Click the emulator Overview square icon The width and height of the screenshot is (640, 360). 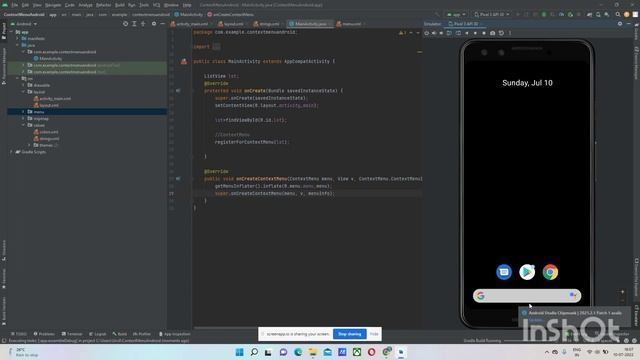pos(484,33)
